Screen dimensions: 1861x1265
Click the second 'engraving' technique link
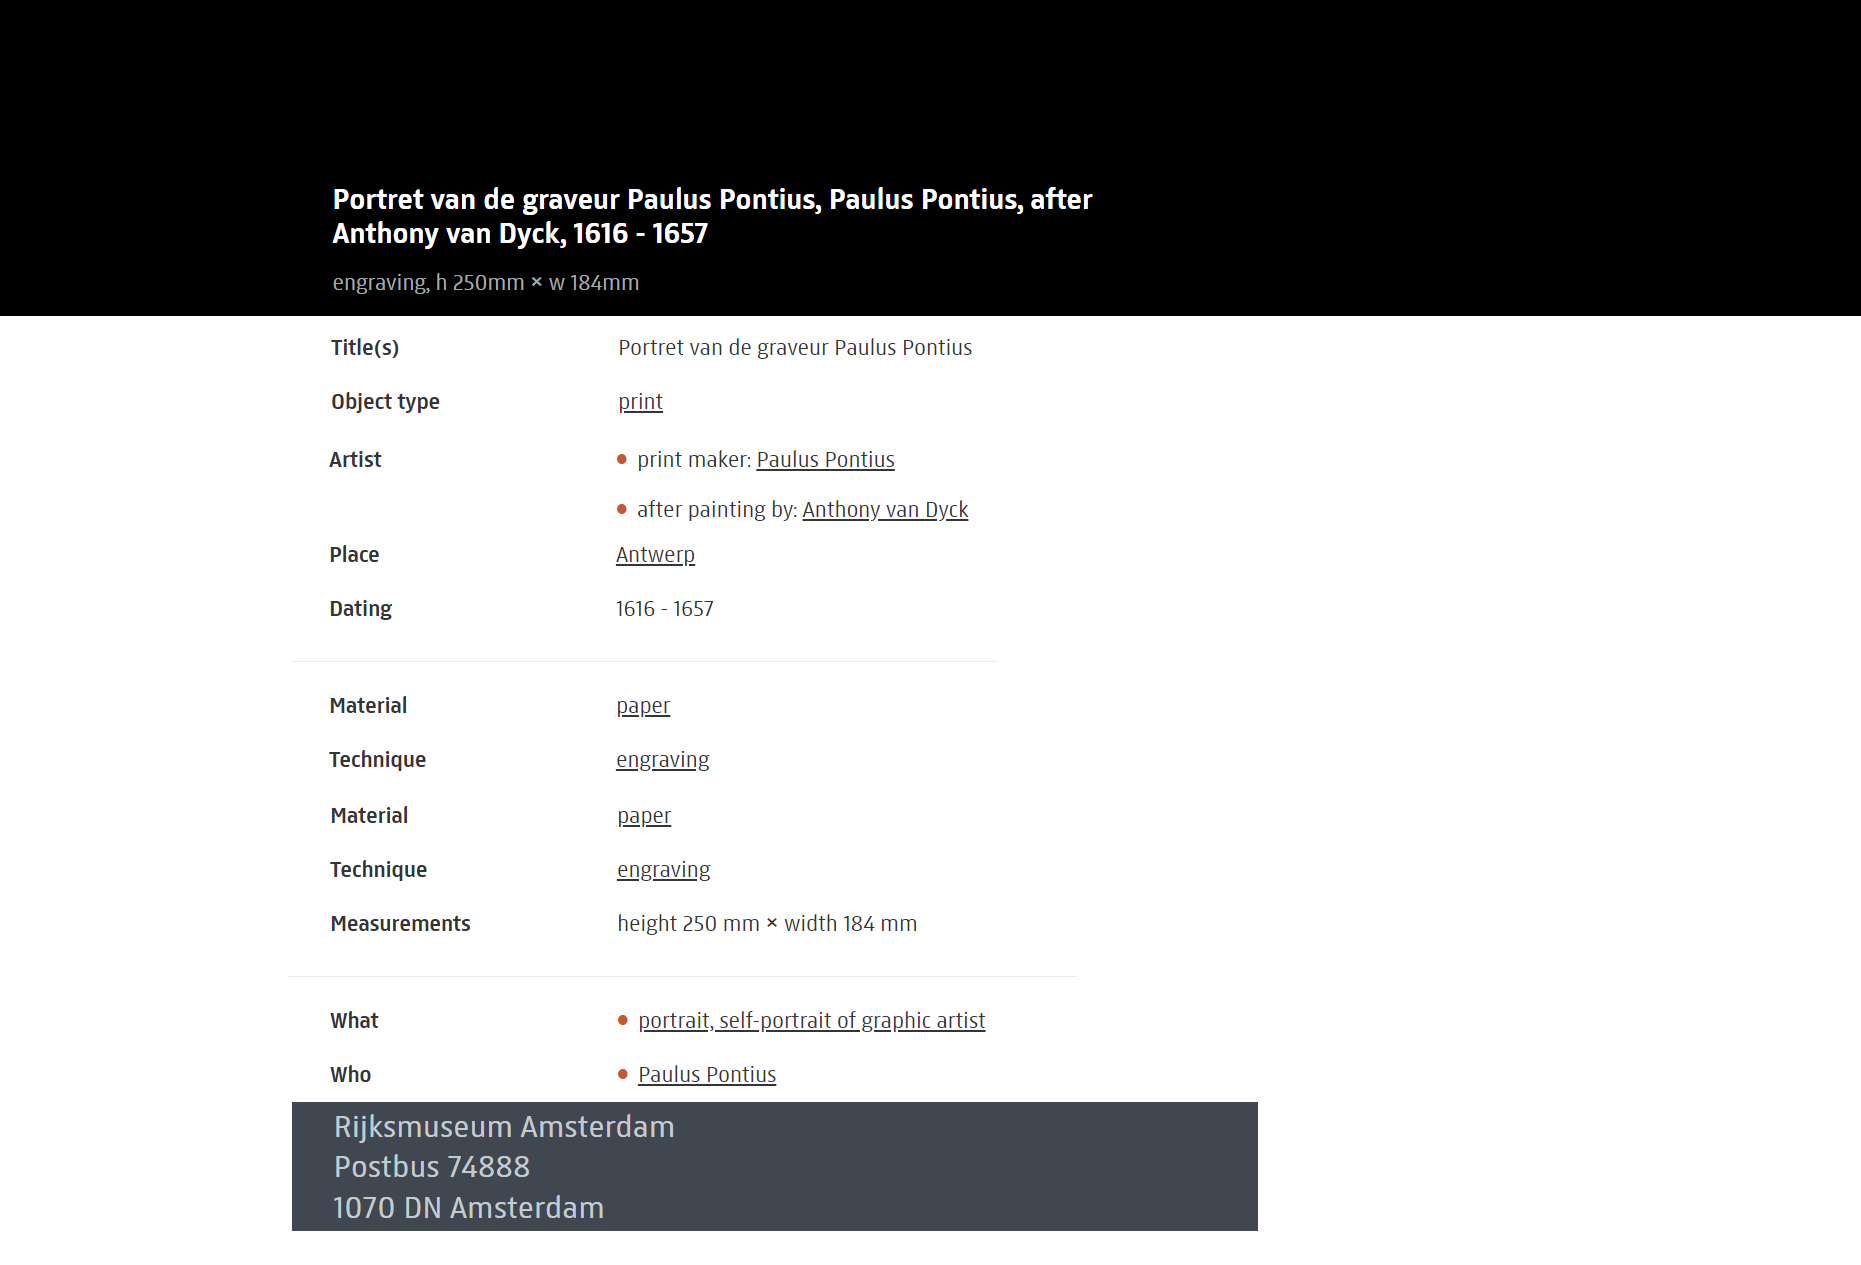click(663, 870)
